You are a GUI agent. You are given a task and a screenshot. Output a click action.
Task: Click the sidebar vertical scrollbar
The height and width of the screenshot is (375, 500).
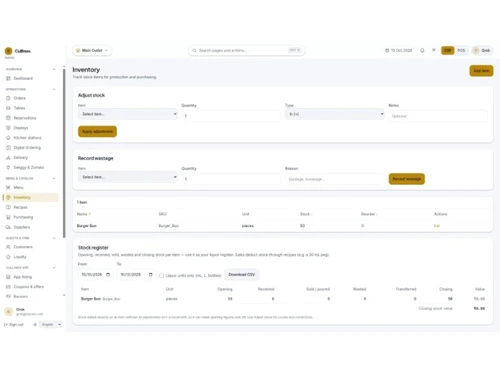(64, 153)
